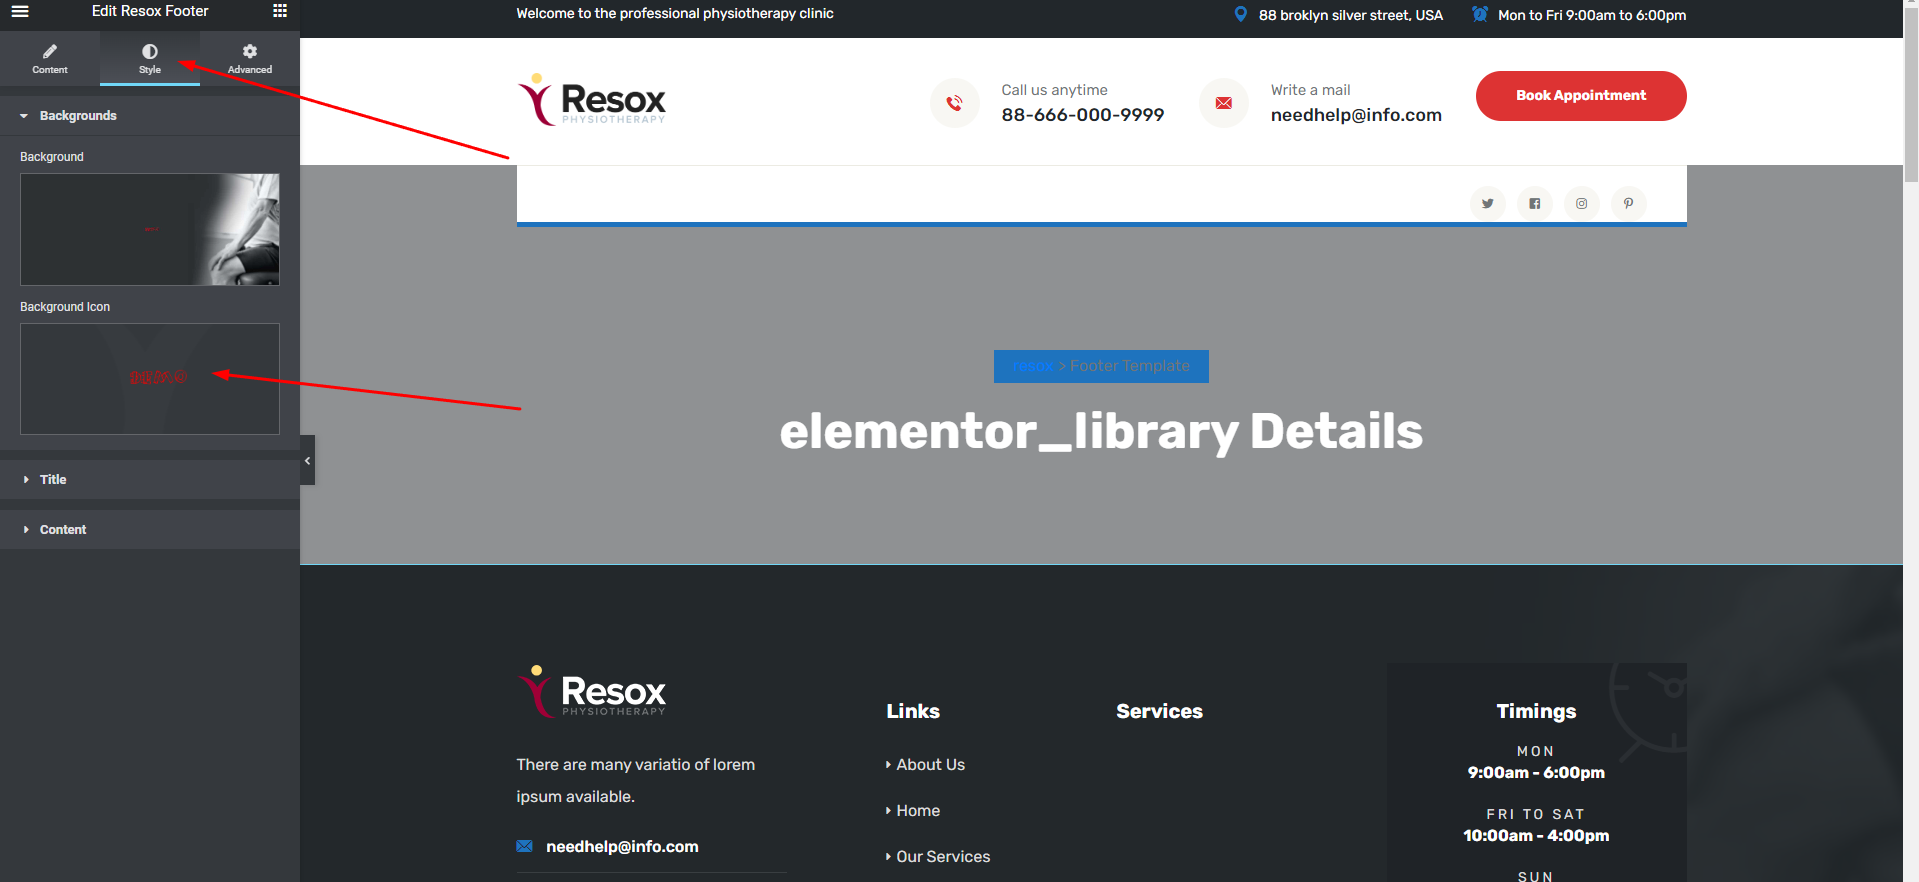Click the 10:00am - 4:00pm timing text
1919x882 pixels.
1536,835
